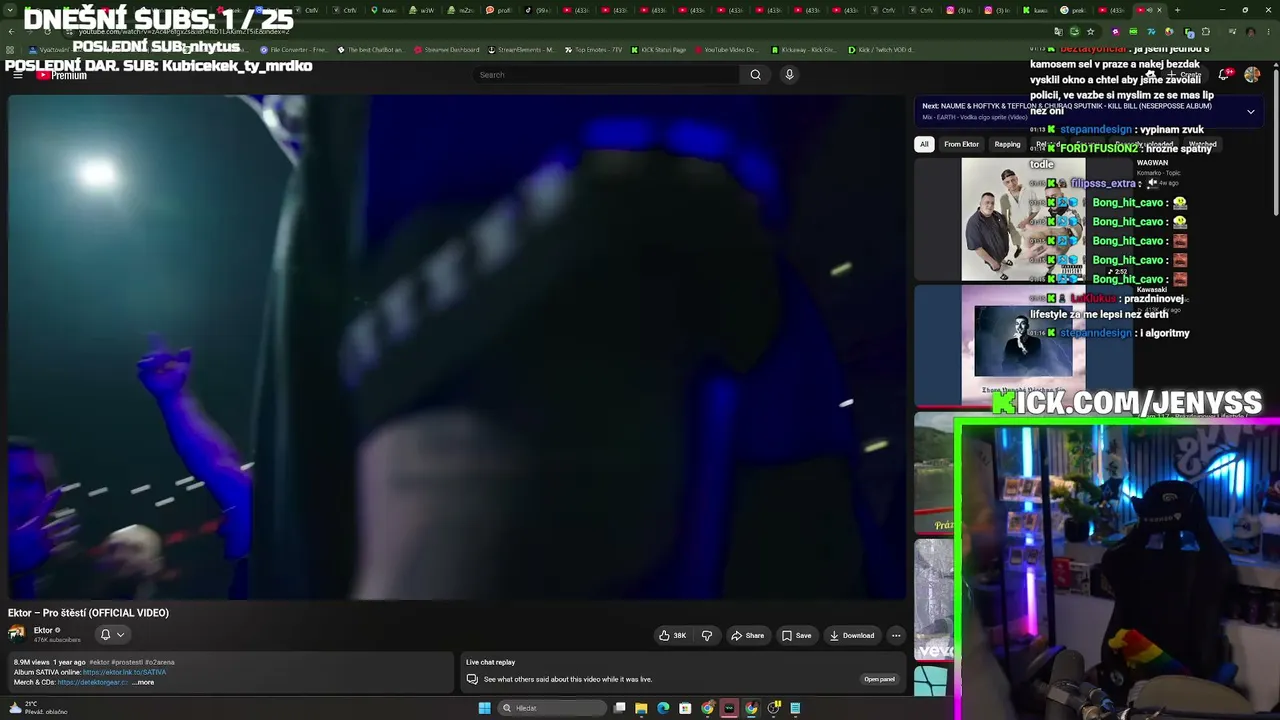
Task: Open the 'Top Emotes - 7TV' bookmark
Action: point(593,49)
